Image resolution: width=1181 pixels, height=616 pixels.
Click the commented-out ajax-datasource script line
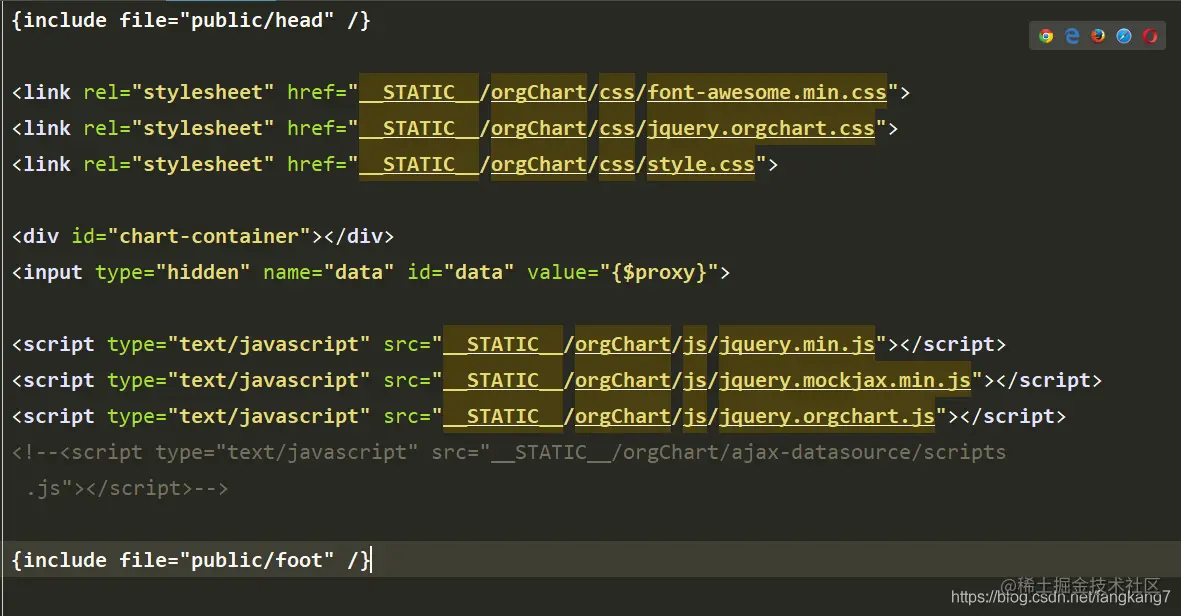coord(509,453)
